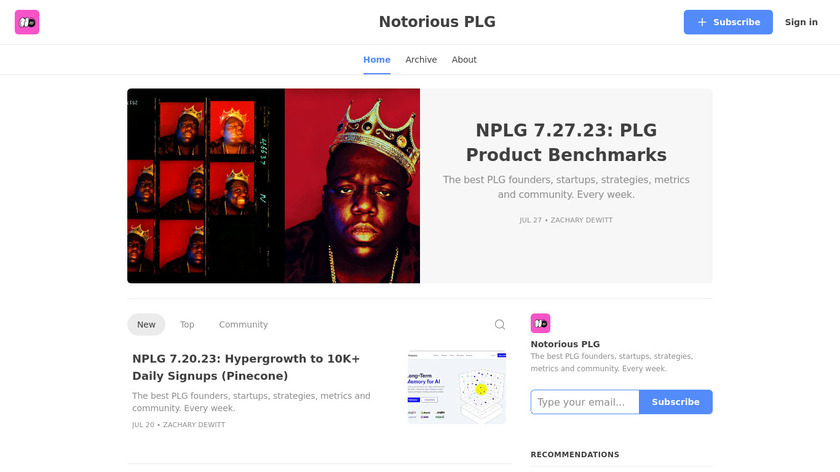Switch to the Archive tab
The image size is (840, 472).
tap(421, 59)
